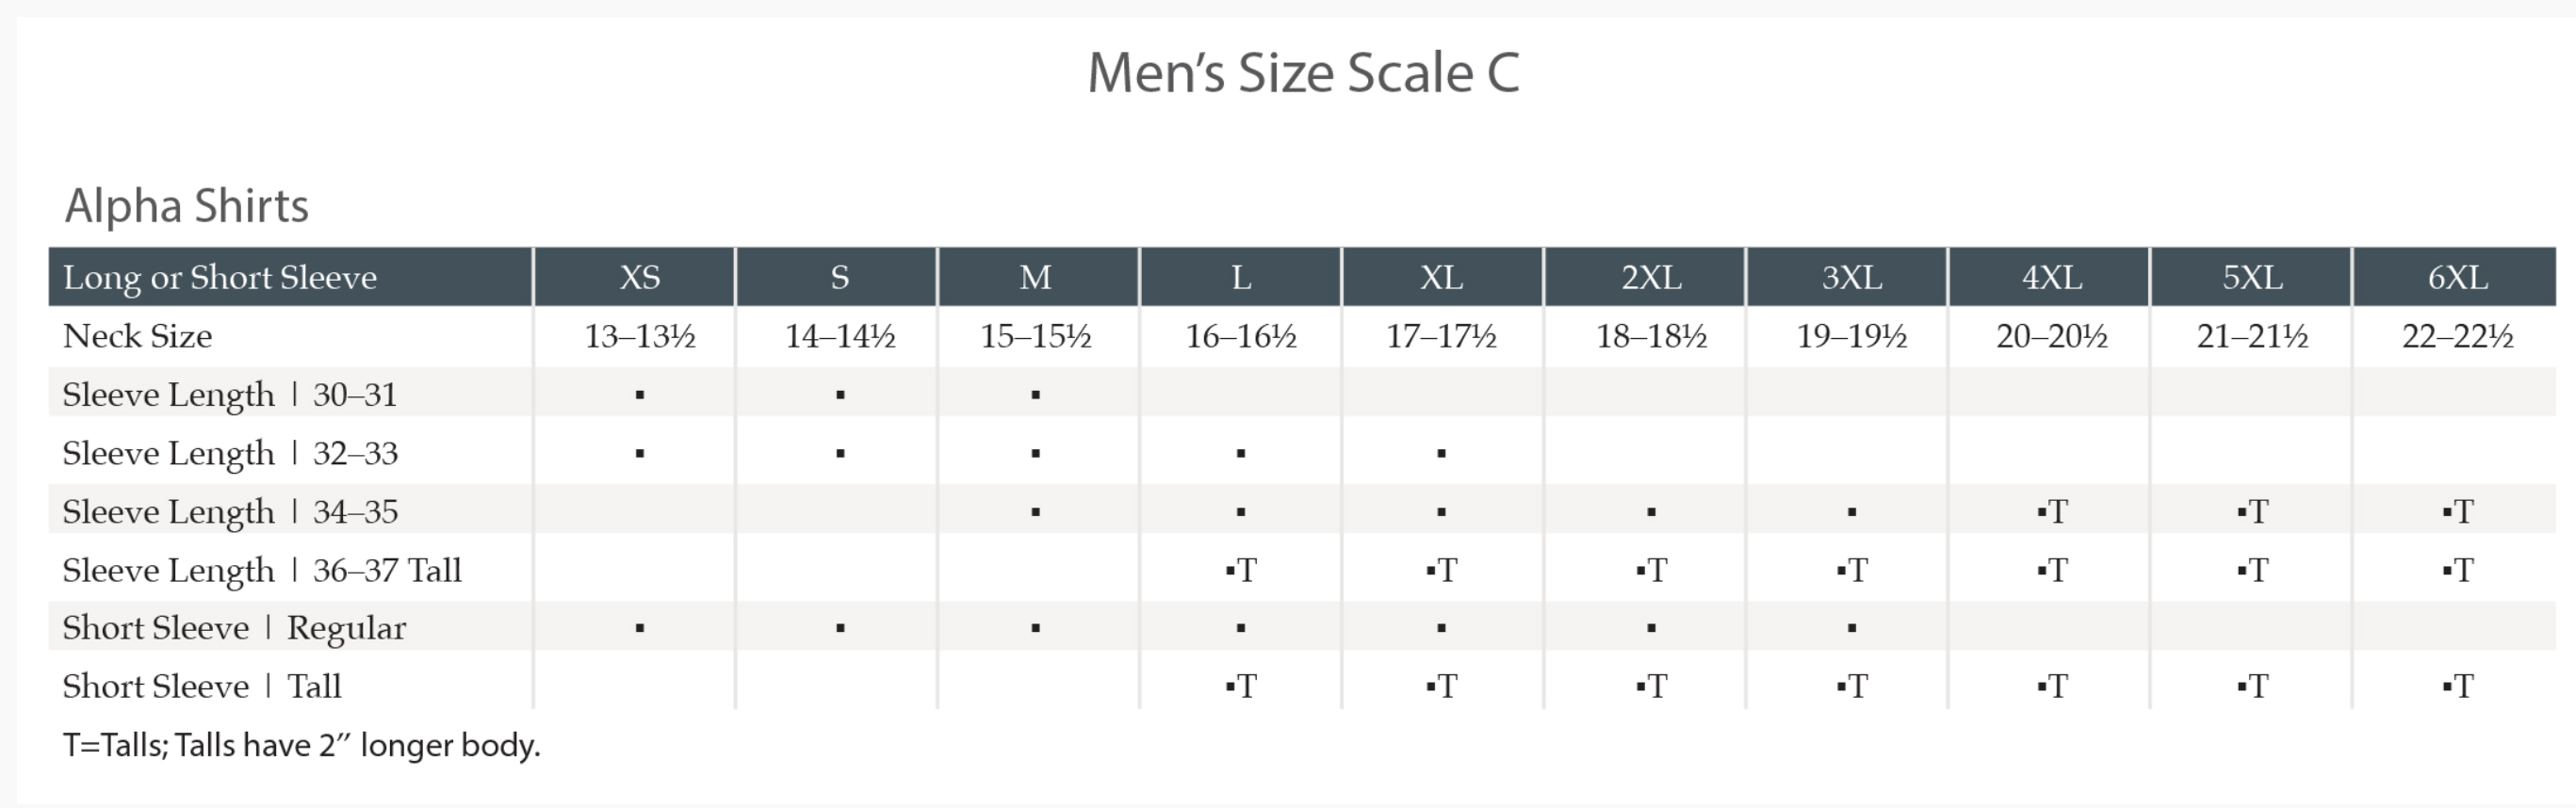Screen dimensions: 2576x808
Task: Click XL dot in 32–33 row
Action: pos(1441,454)
